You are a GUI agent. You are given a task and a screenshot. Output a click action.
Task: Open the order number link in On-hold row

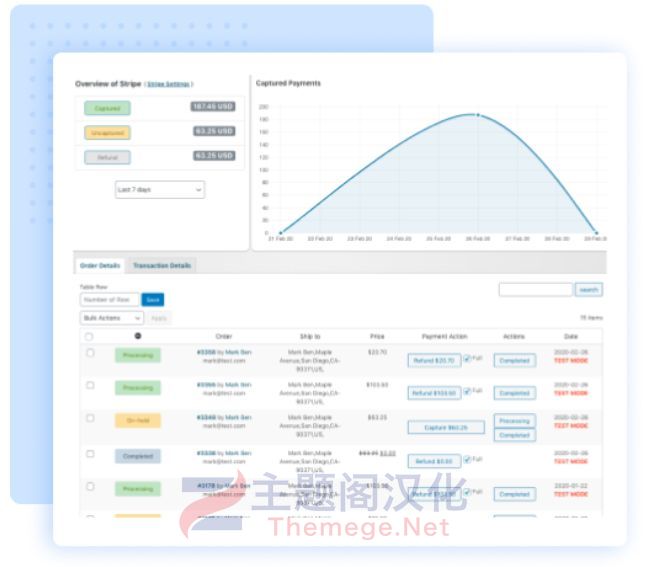[206, 418]
